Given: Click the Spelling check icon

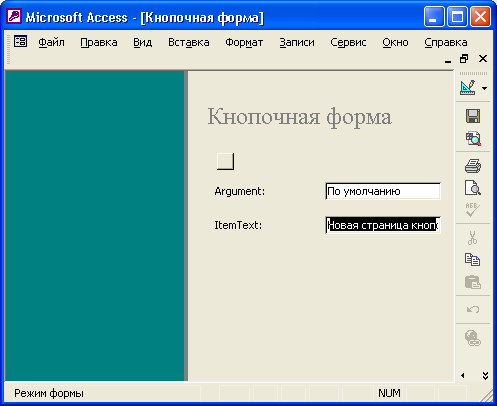Looking at the screenshot, I should 473,210.
